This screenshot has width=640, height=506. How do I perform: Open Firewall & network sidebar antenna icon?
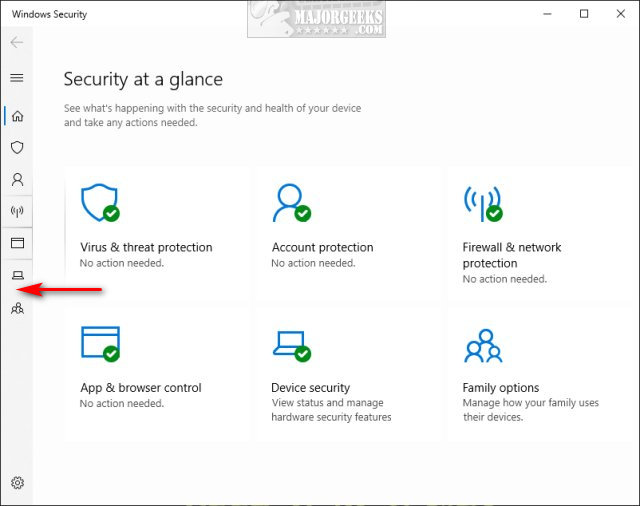click(17, 212)
